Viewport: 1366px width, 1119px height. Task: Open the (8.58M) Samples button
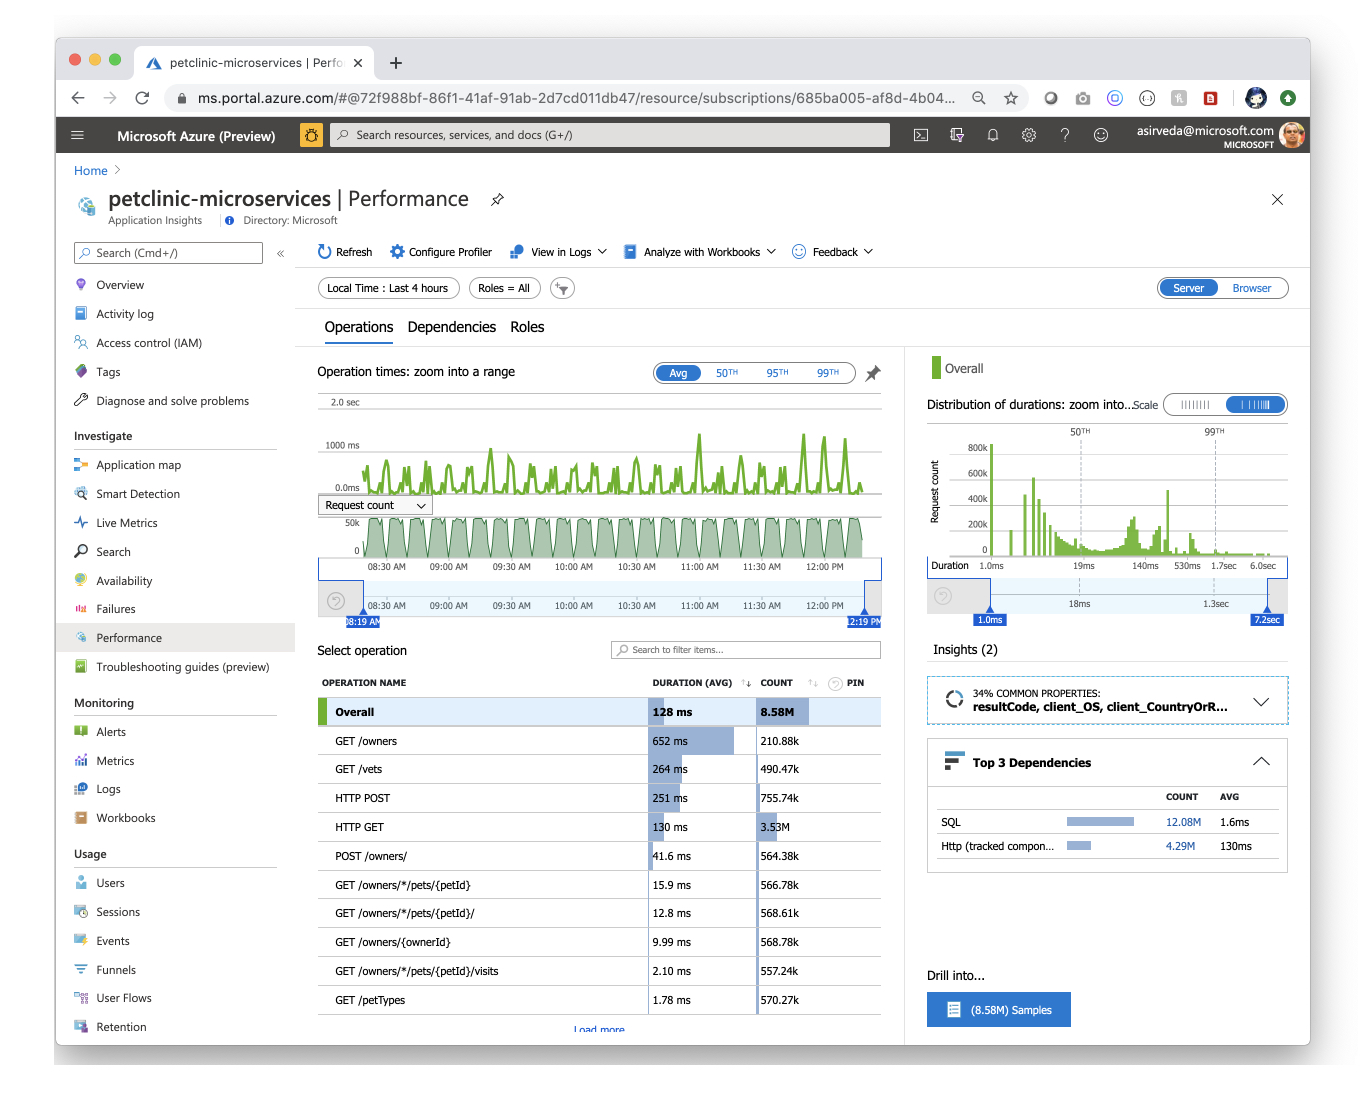999,1010
